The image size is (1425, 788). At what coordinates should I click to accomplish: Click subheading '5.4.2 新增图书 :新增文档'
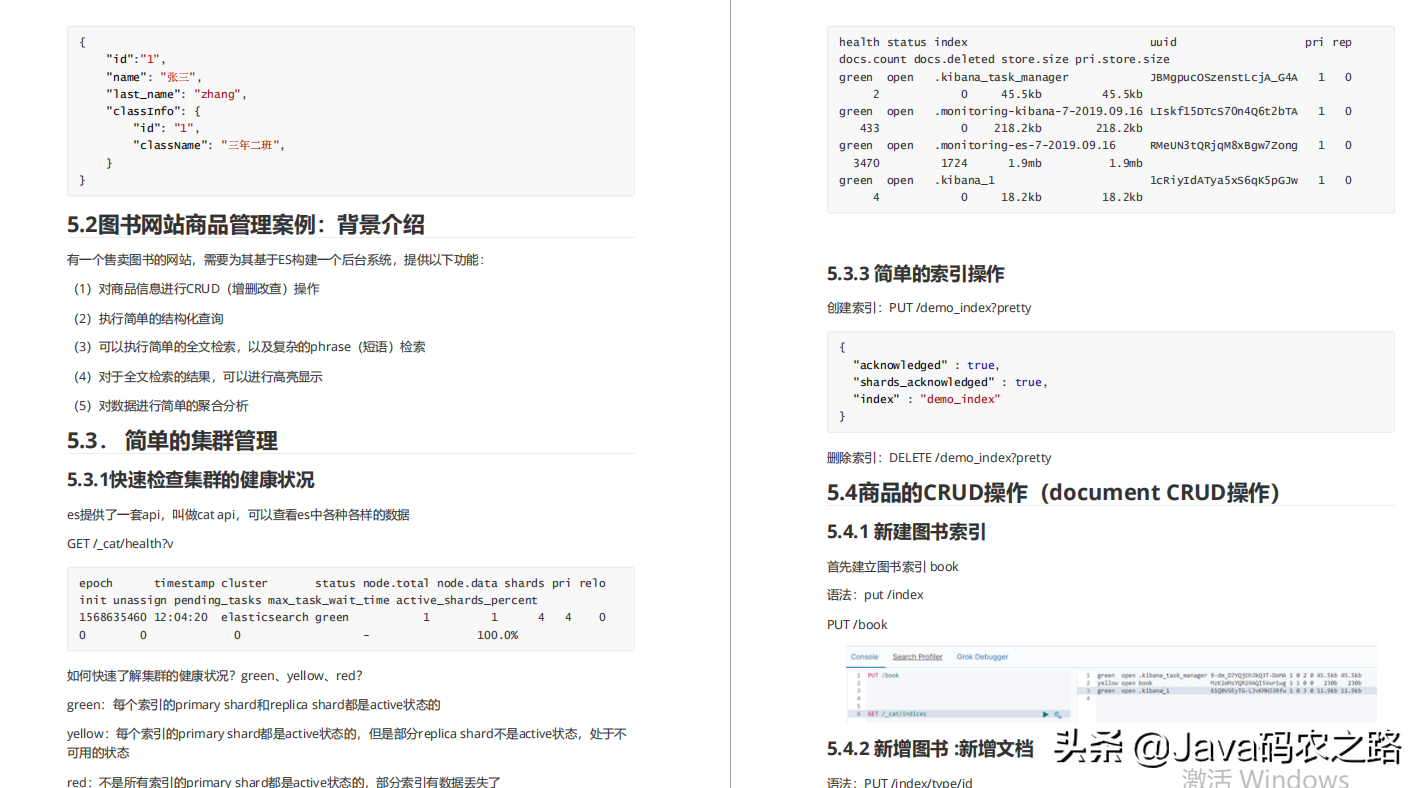click(x=930, y=749)
